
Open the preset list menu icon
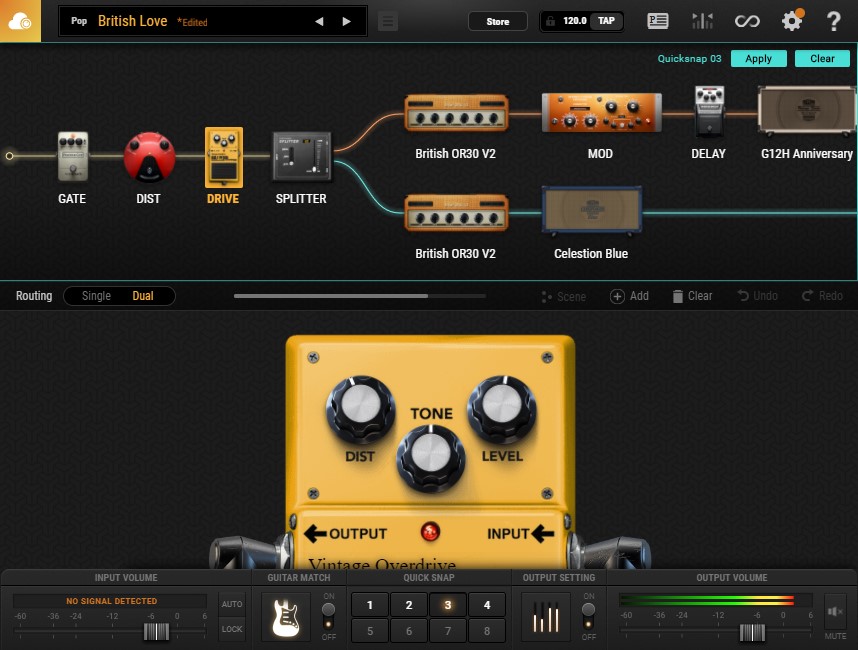(388, 22)
